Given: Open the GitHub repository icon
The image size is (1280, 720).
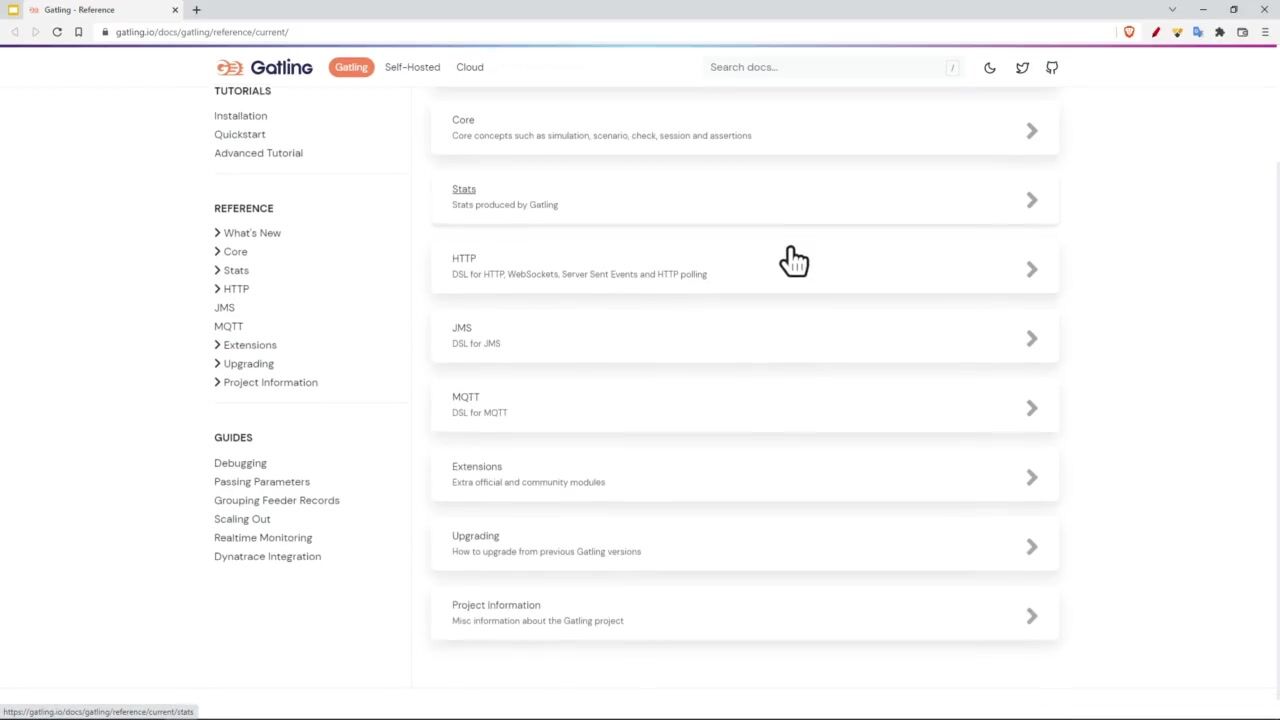Looking at the screenshot, I should click(1052, 68).
